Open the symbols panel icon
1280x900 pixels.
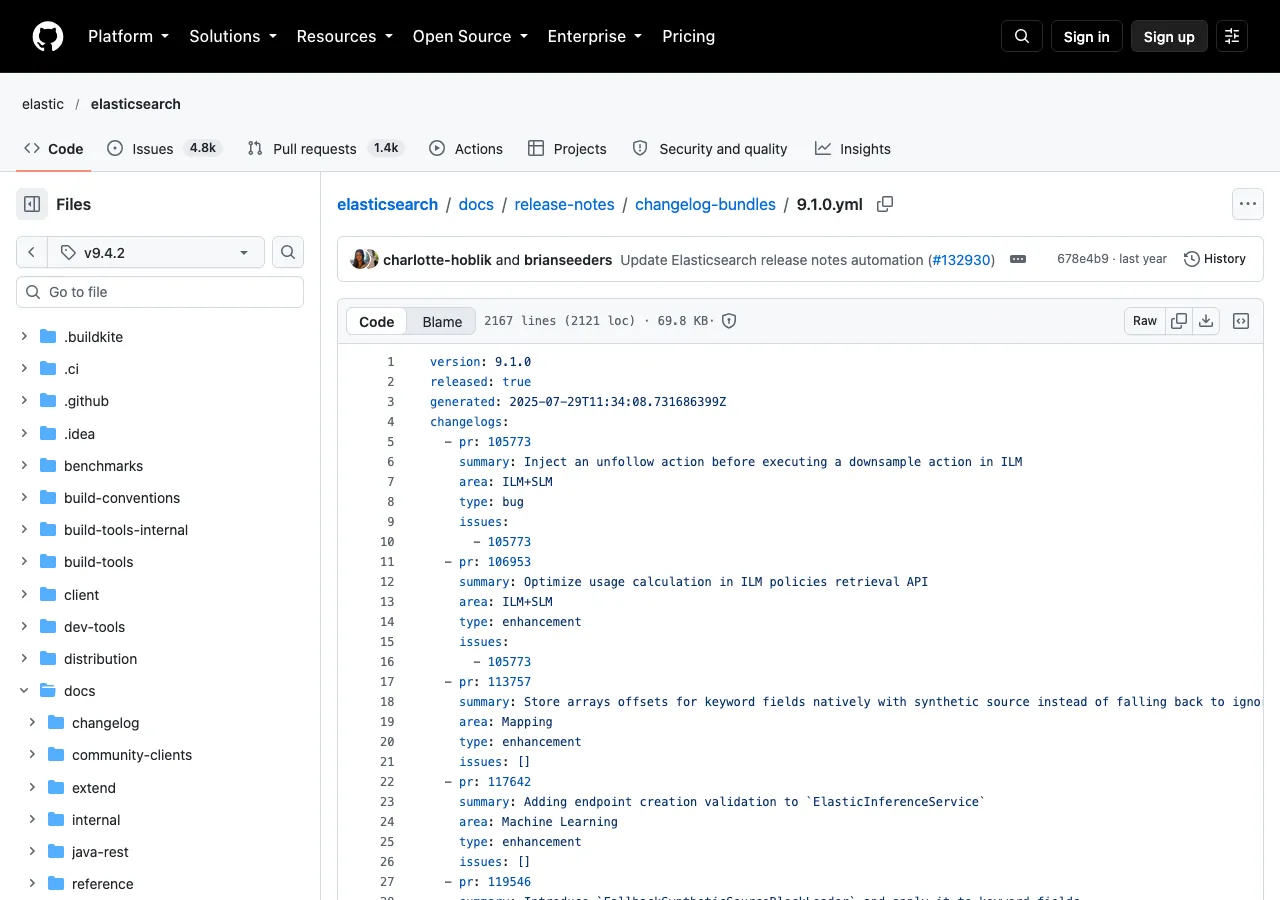(1241, 321)
